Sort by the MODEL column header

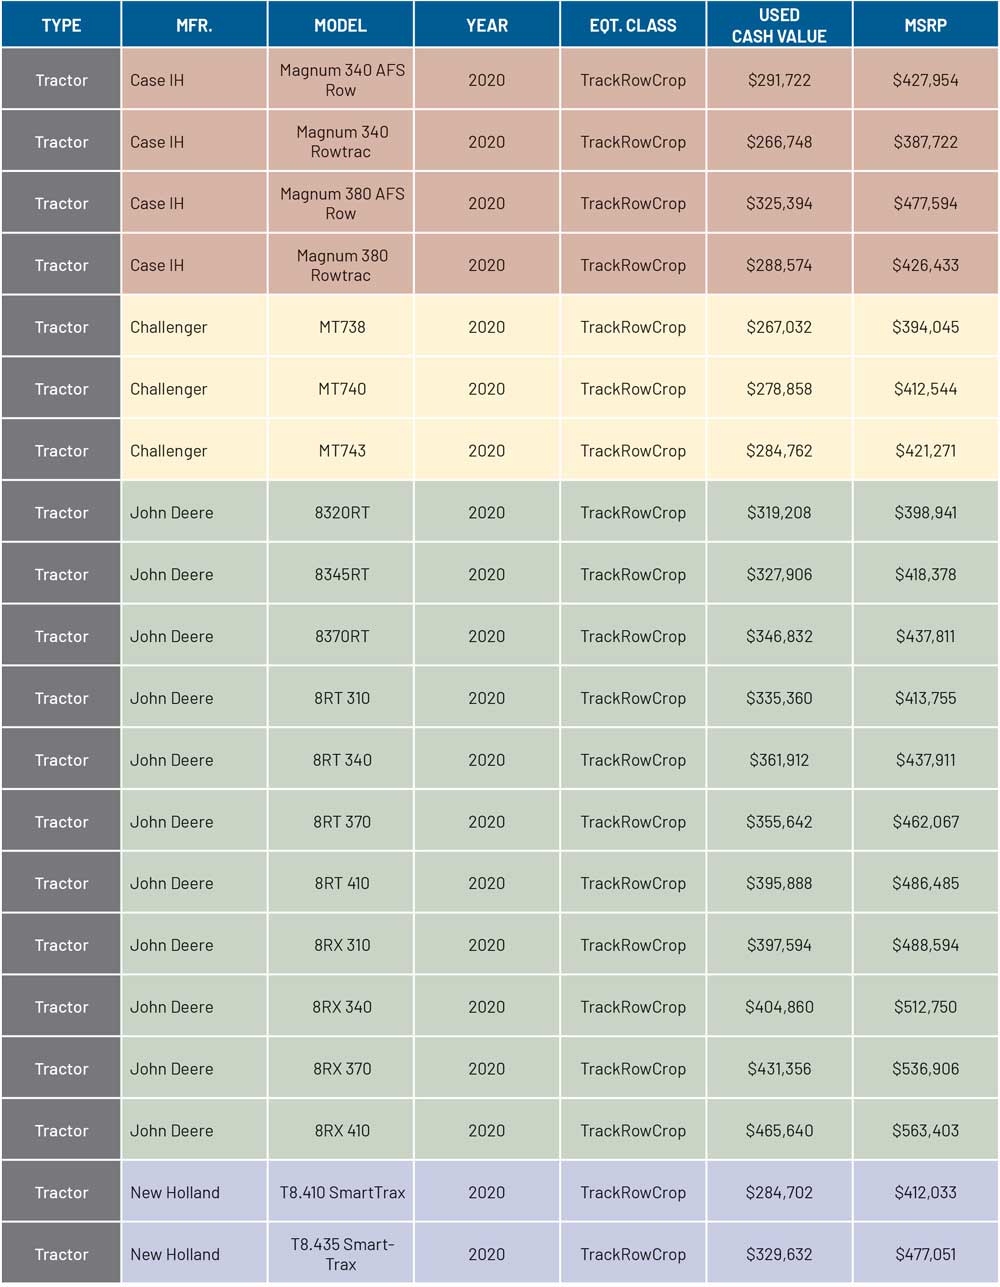340,25
